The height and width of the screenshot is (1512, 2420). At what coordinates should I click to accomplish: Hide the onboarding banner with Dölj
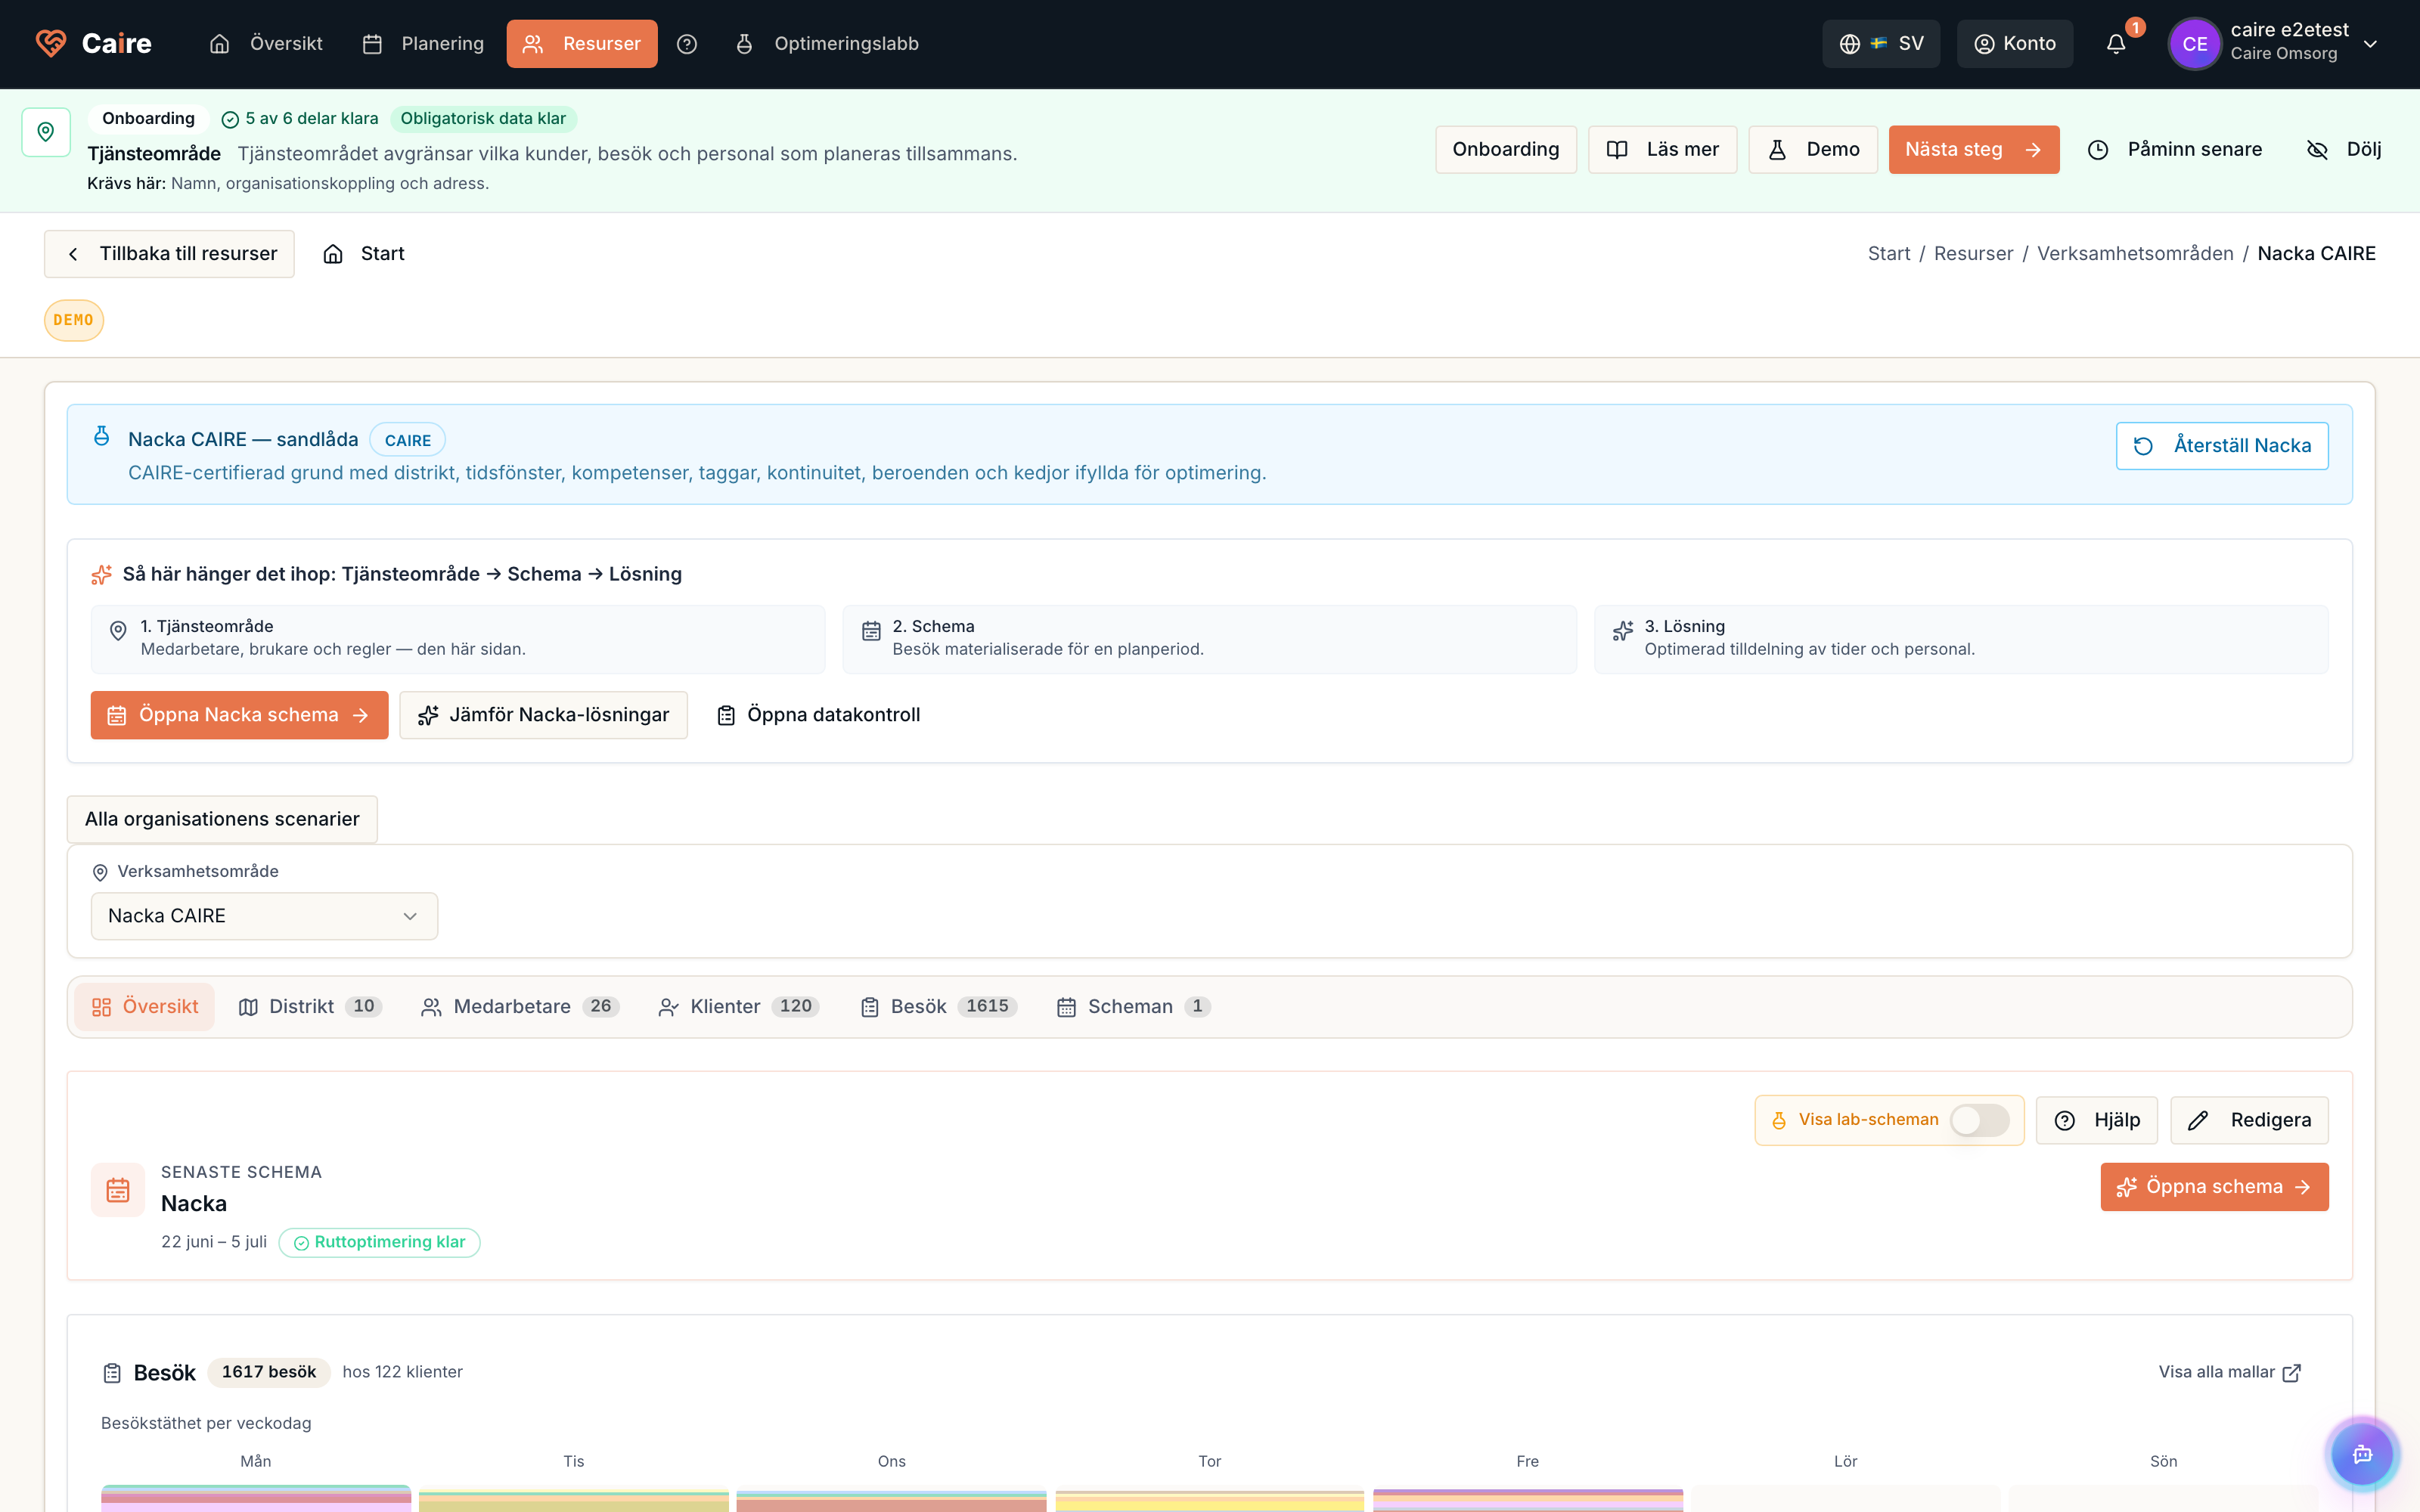pos(2344,149)
